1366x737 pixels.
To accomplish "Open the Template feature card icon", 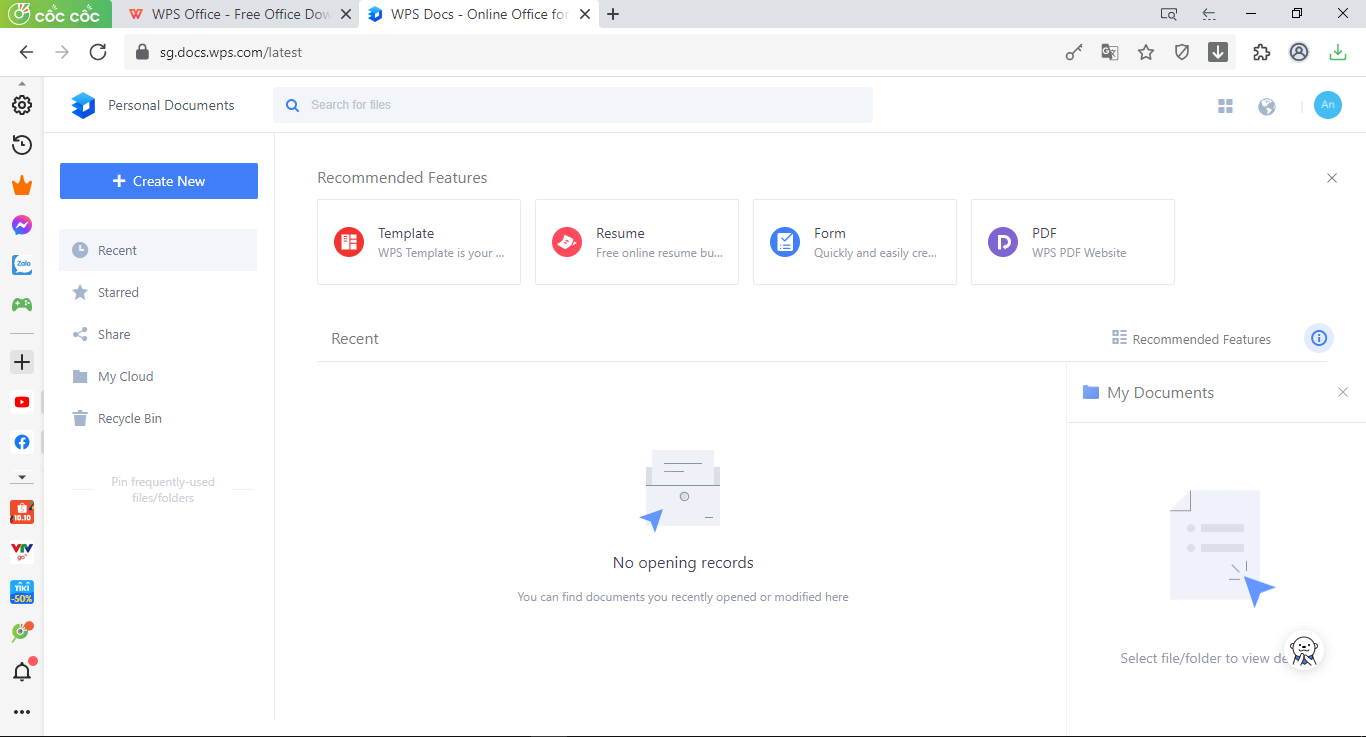I will tap(349, 242).
